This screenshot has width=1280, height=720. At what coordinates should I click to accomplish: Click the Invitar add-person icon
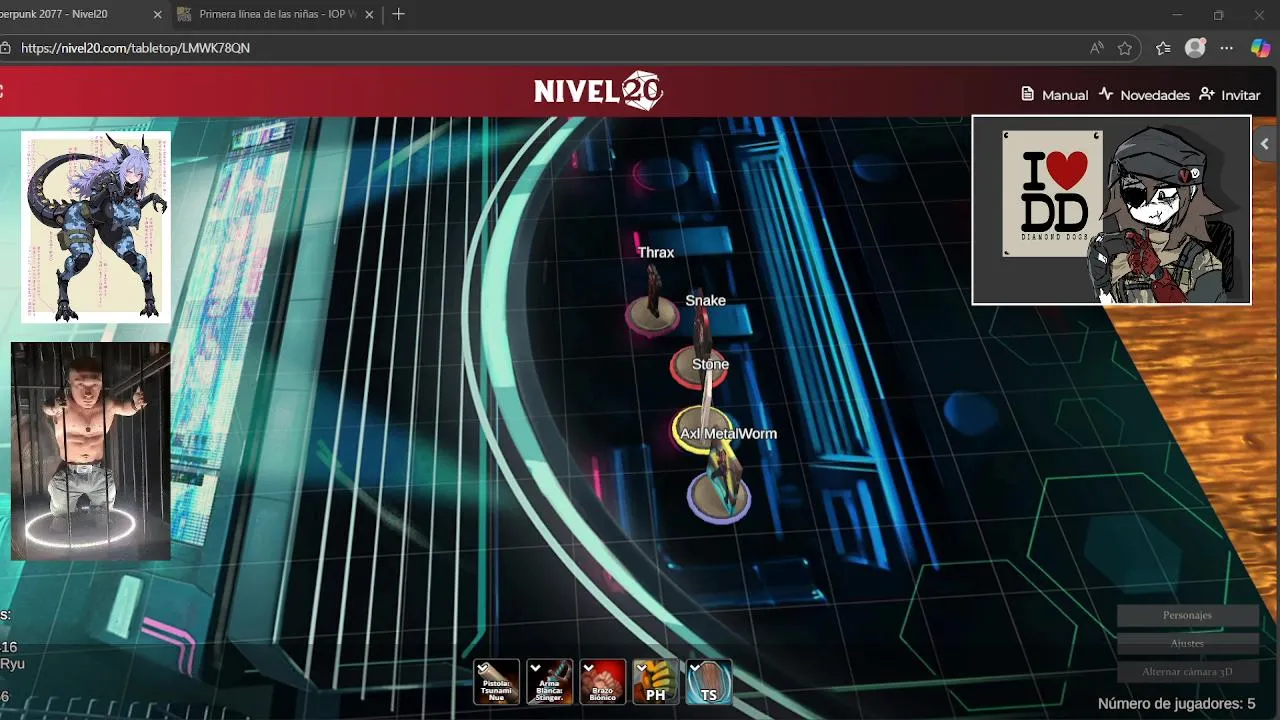[x=1207, y=94]
